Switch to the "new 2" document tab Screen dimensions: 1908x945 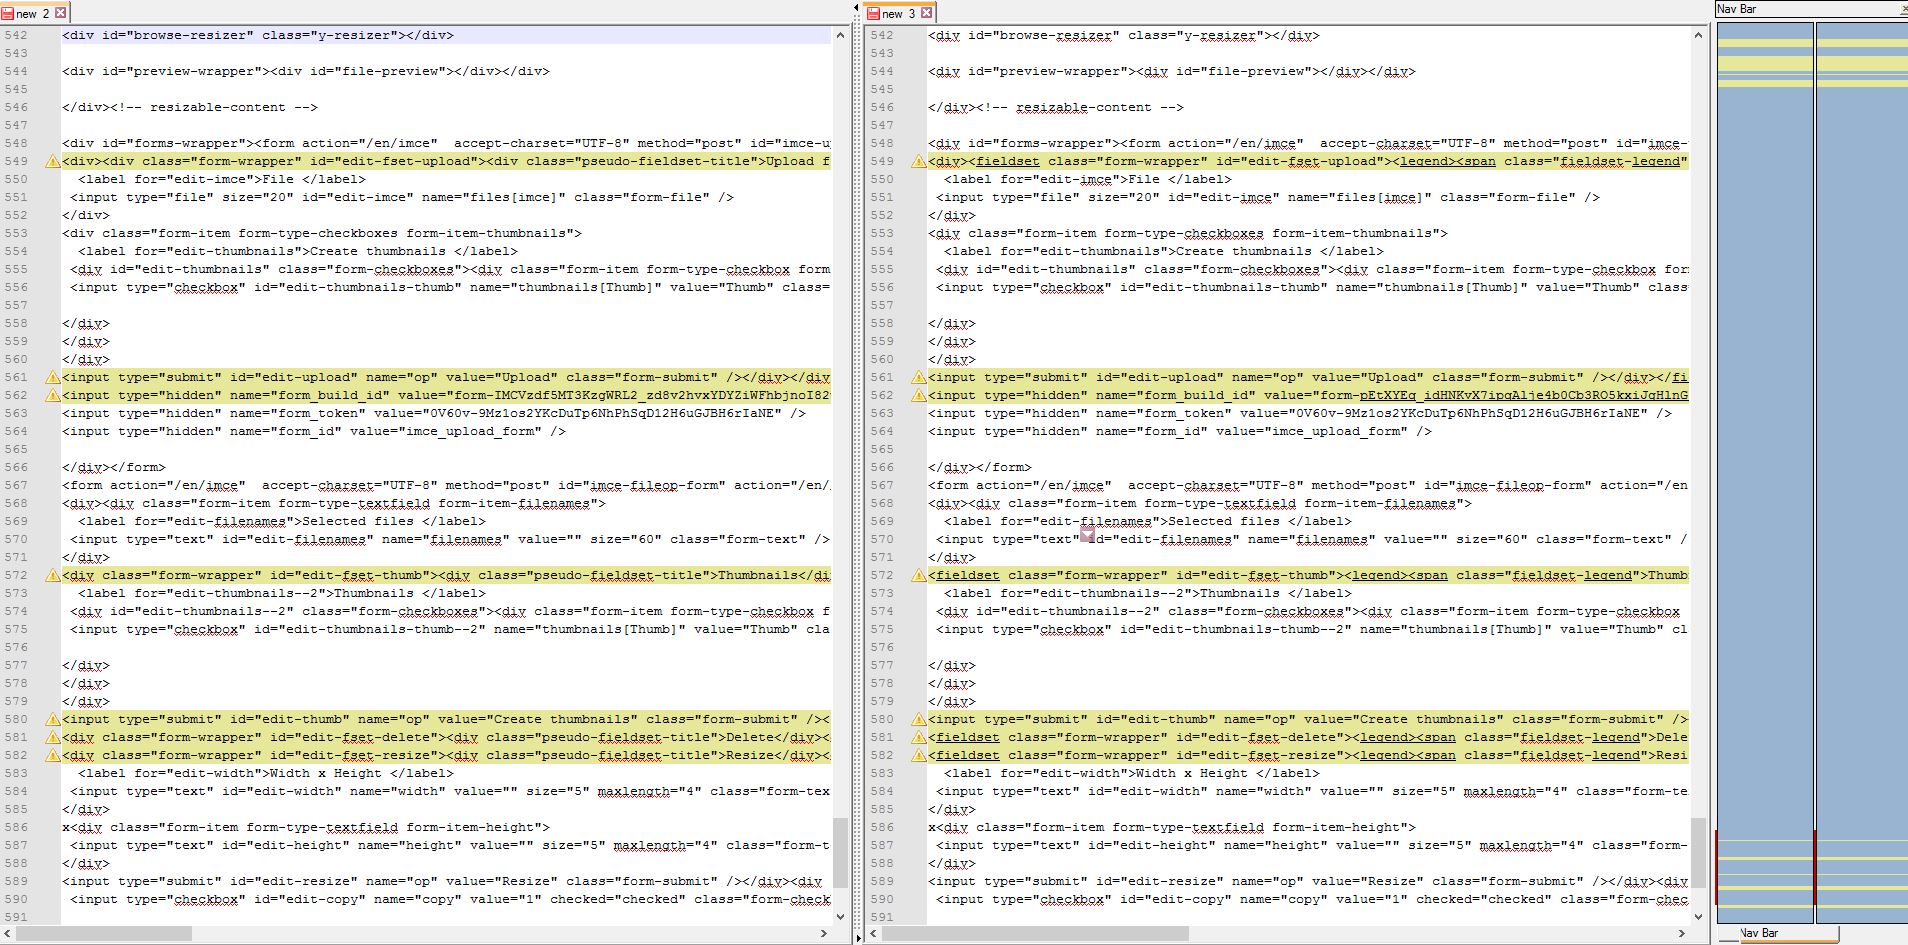click(34, 13)
